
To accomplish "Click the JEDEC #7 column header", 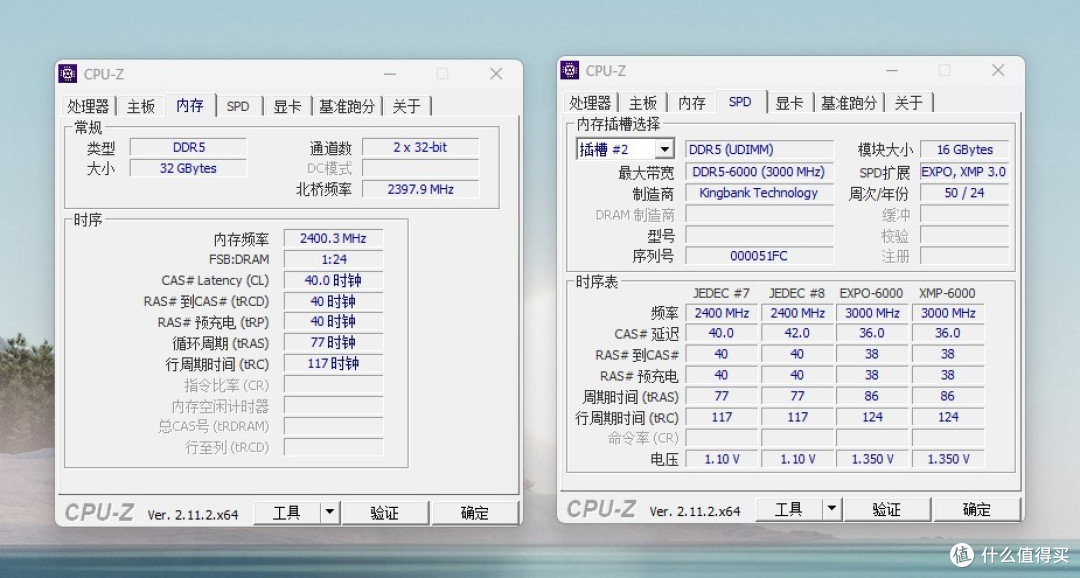I will click(721, 293).
